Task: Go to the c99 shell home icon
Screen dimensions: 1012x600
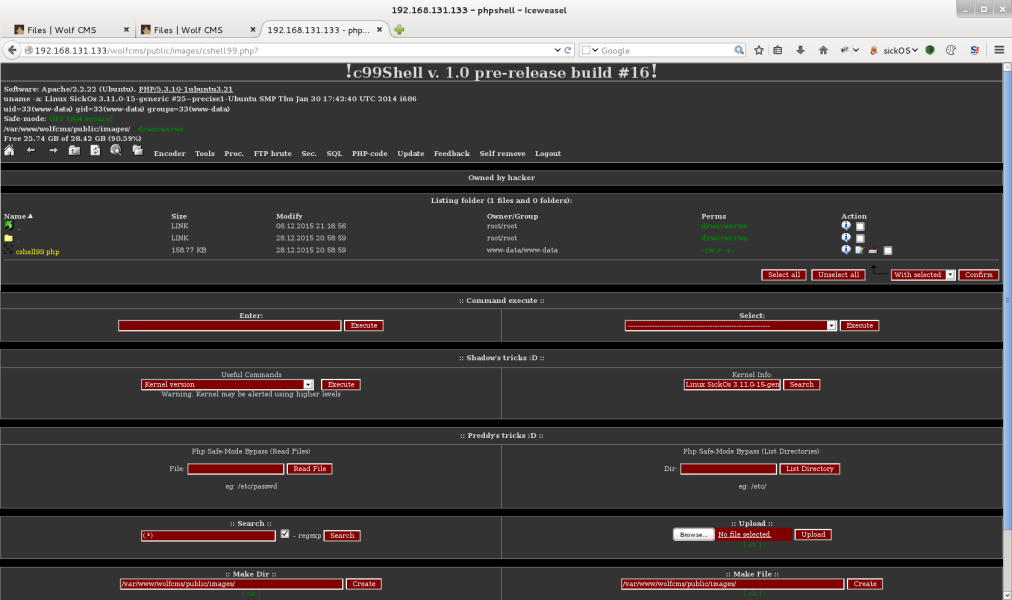Action: 9,150
